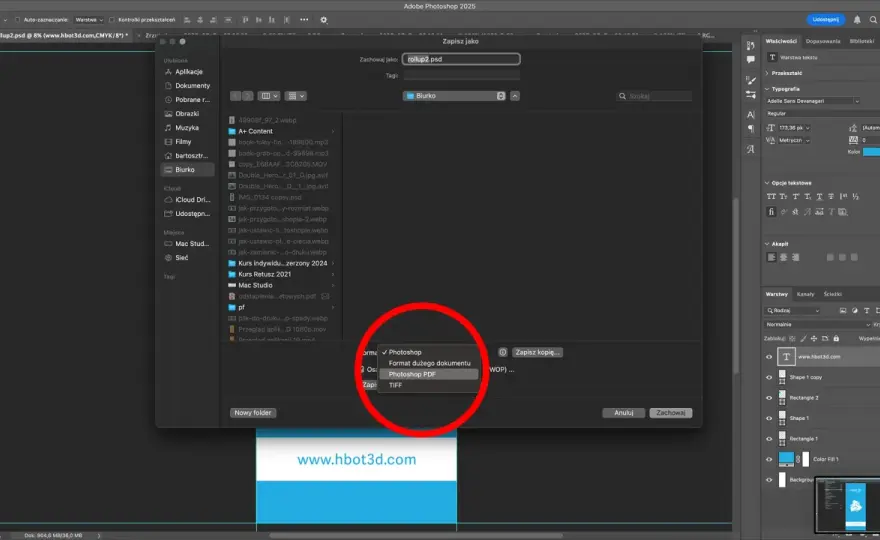Align paragraph text left
Screen dimensions: 880x540
coord(772,257)
